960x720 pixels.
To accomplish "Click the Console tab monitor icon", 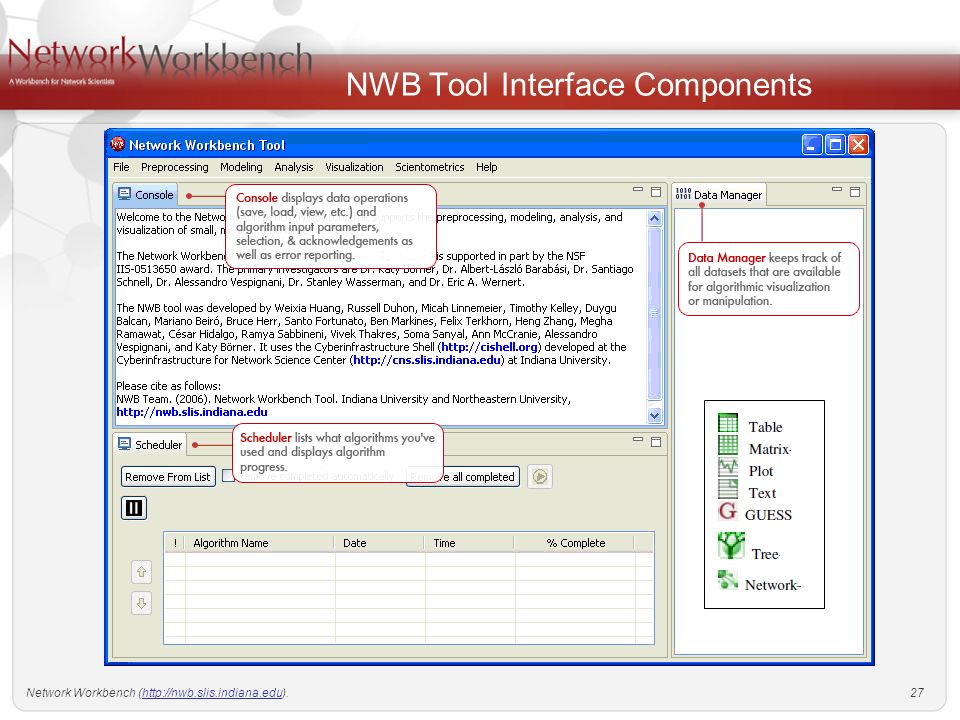I will click(x=124, y=194).
